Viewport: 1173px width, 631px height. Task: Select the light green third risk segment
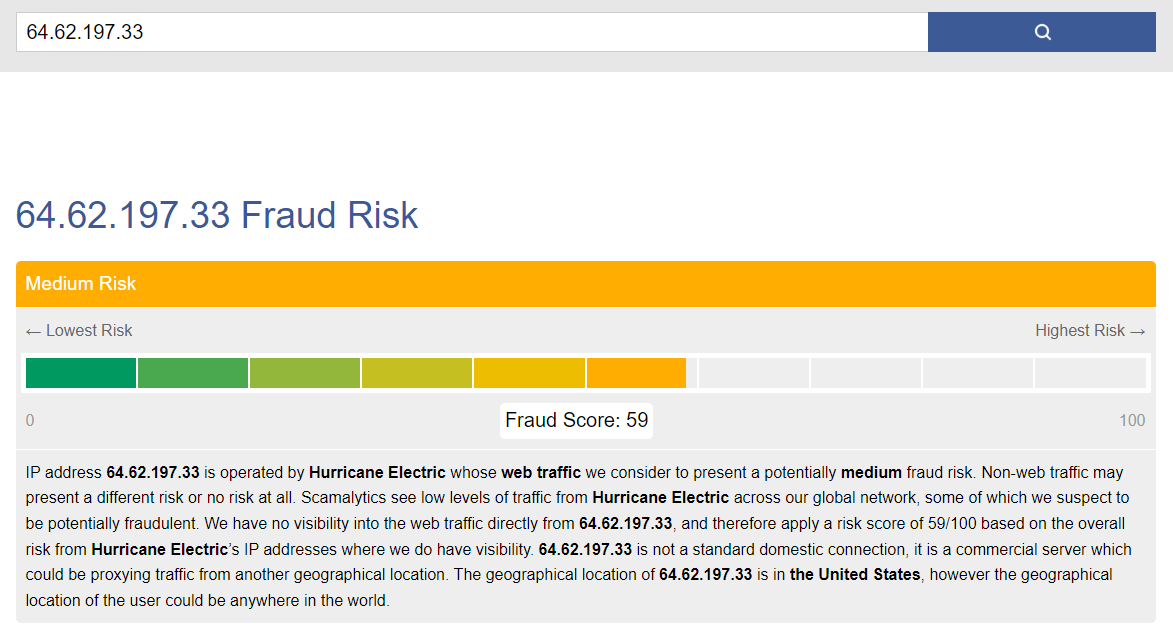pyautogui.click(x=305, y=373)
